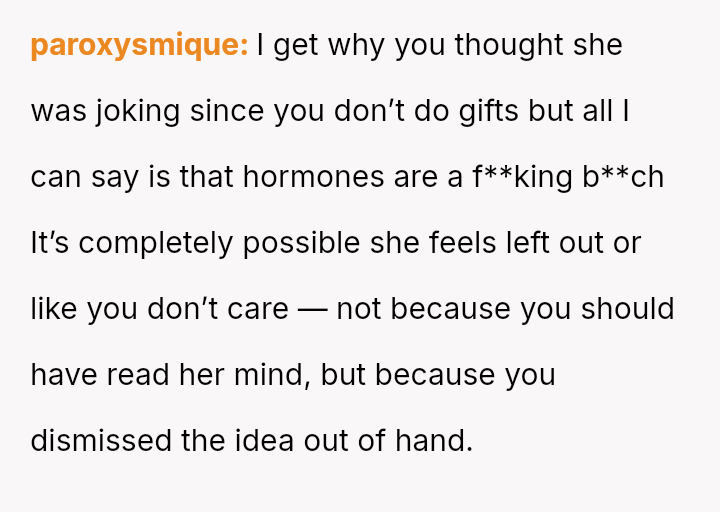Click the word "mind," in the comment
This screenshot has width=720, height=512.
point(272,375)
